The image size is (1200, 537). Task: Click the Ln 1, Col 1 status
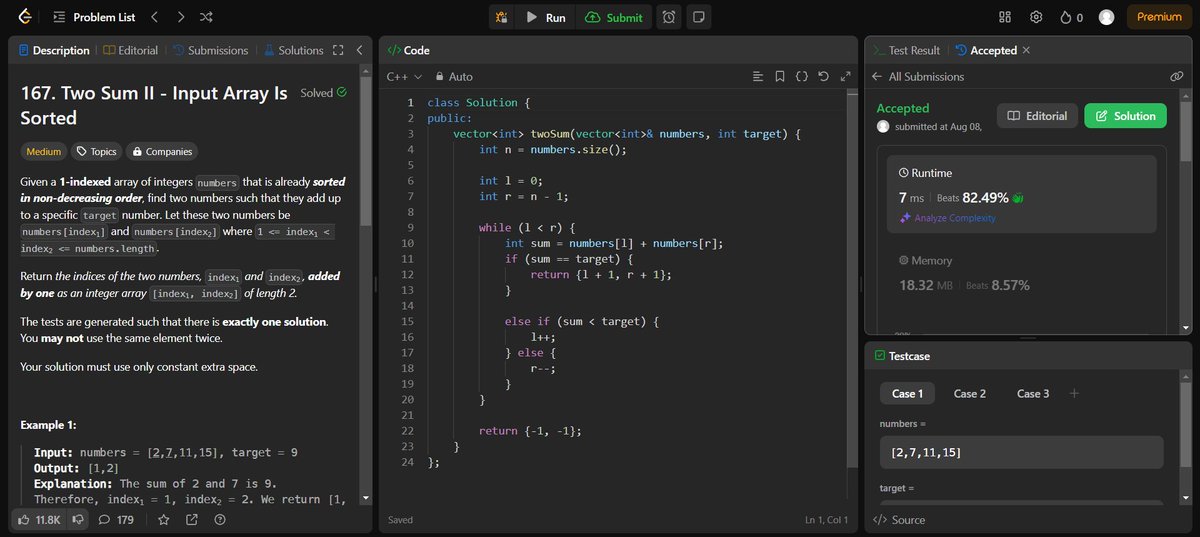826,520
